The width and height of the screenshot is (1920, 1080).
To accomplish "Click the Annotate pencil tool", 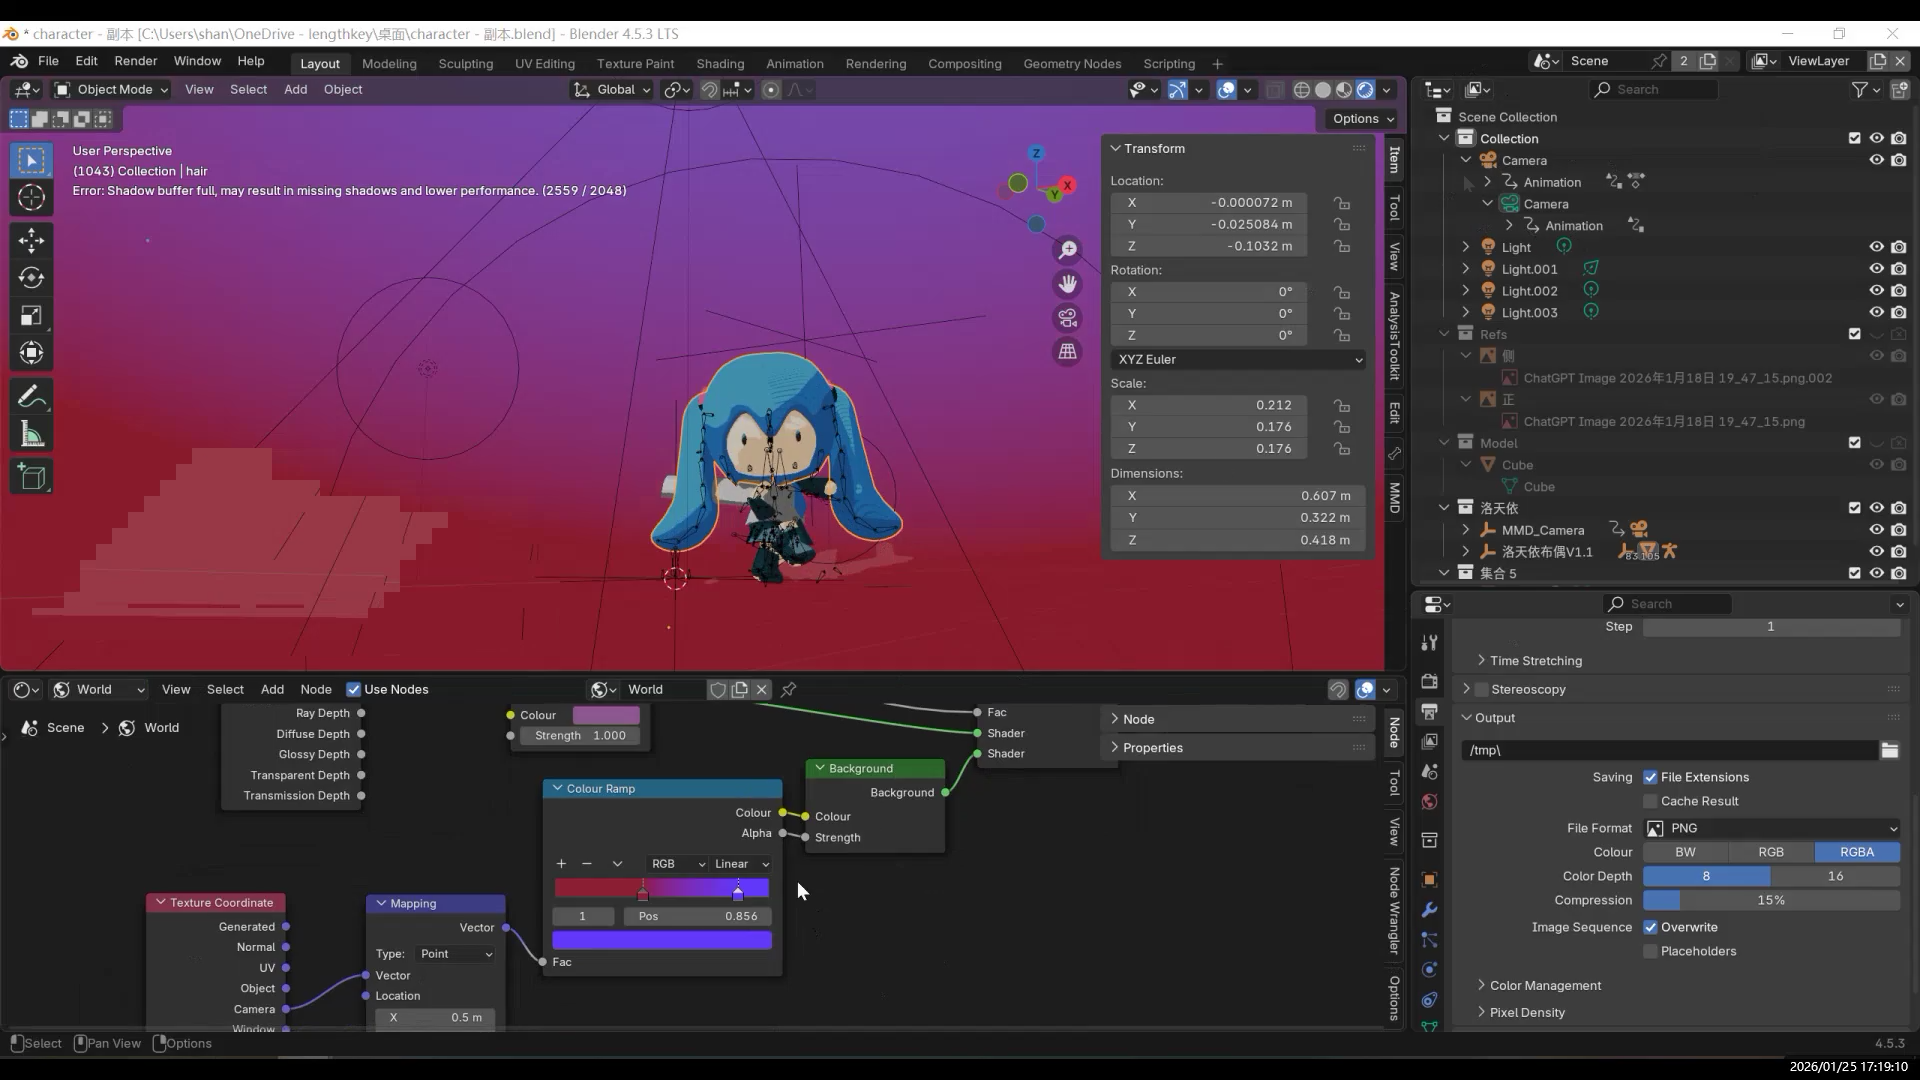I will [31, 397].
